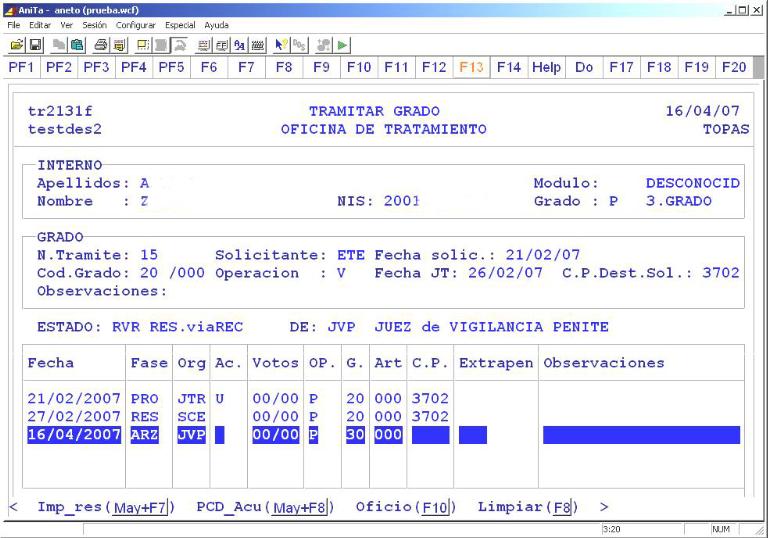The image size is (768, 538).
Task: Click the highlighted Observaciones field in row 16/04/2007
Action: click(641, 435)
